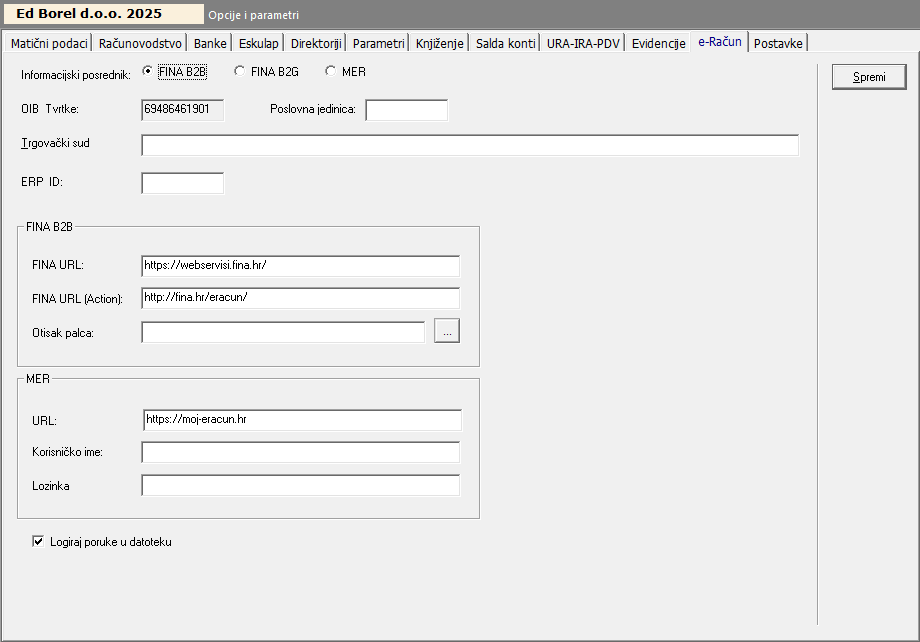Toggle the Logiraj poruke u datoteku checkbox
920x642 pixels.
tap(38, 542)
